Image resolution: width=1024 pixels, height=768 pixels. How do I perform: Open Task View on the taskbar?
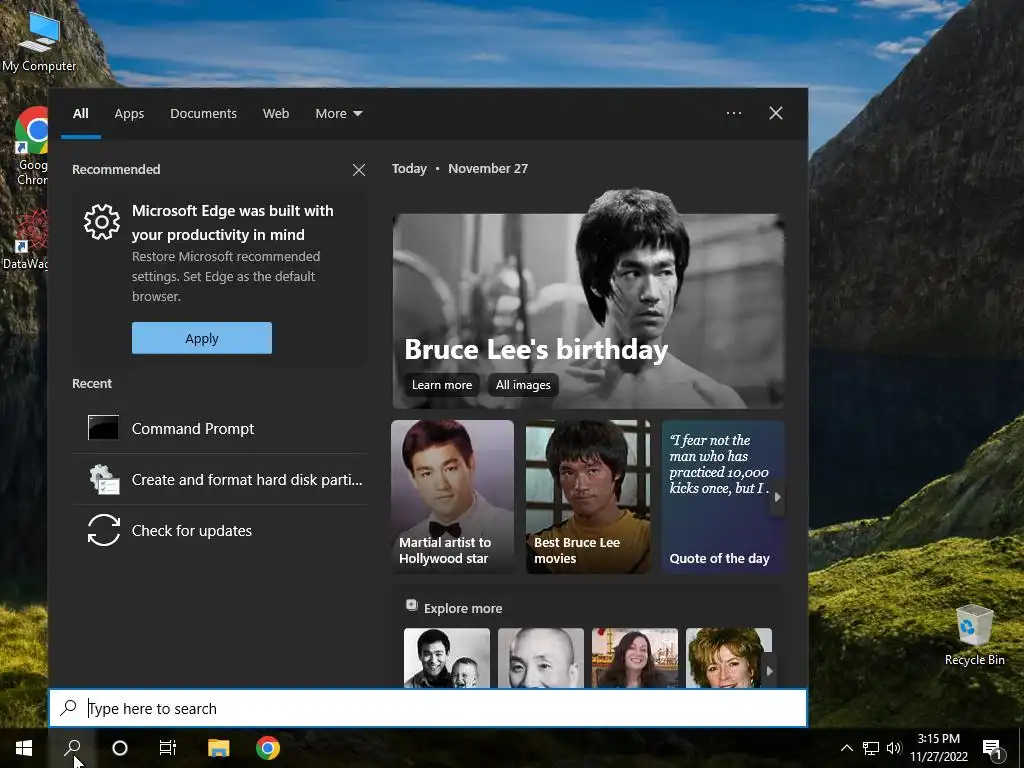(168, 748)
